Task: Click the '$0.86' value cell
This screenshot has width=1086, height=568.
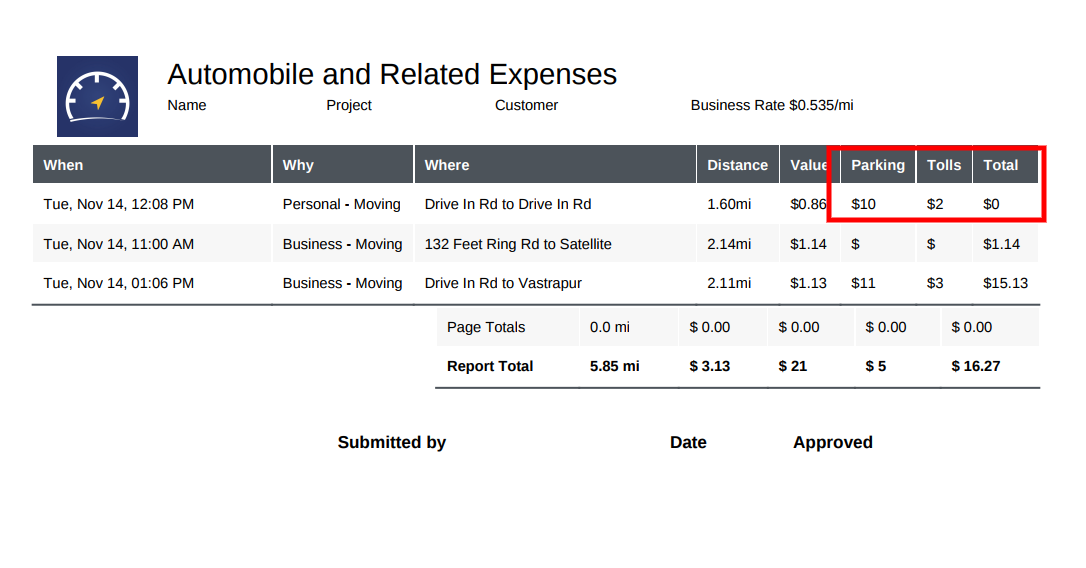Action: tap(808, 204)
